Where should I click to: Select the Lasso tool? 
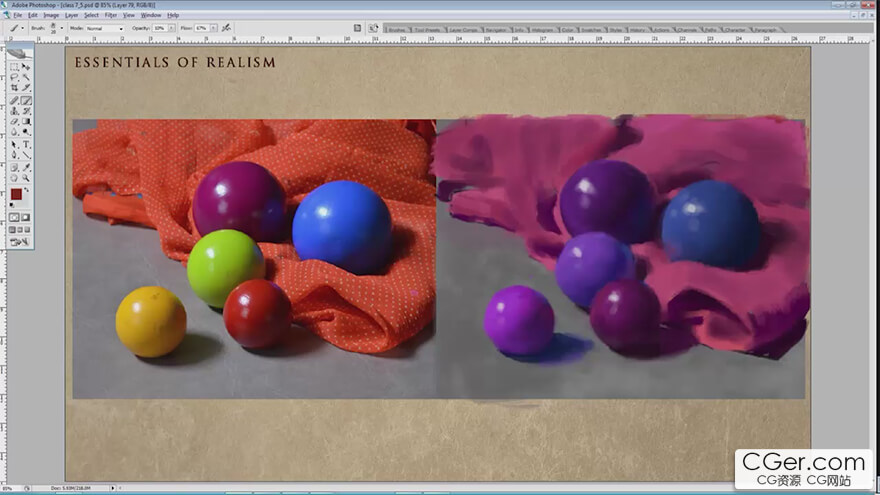(14, 77)
